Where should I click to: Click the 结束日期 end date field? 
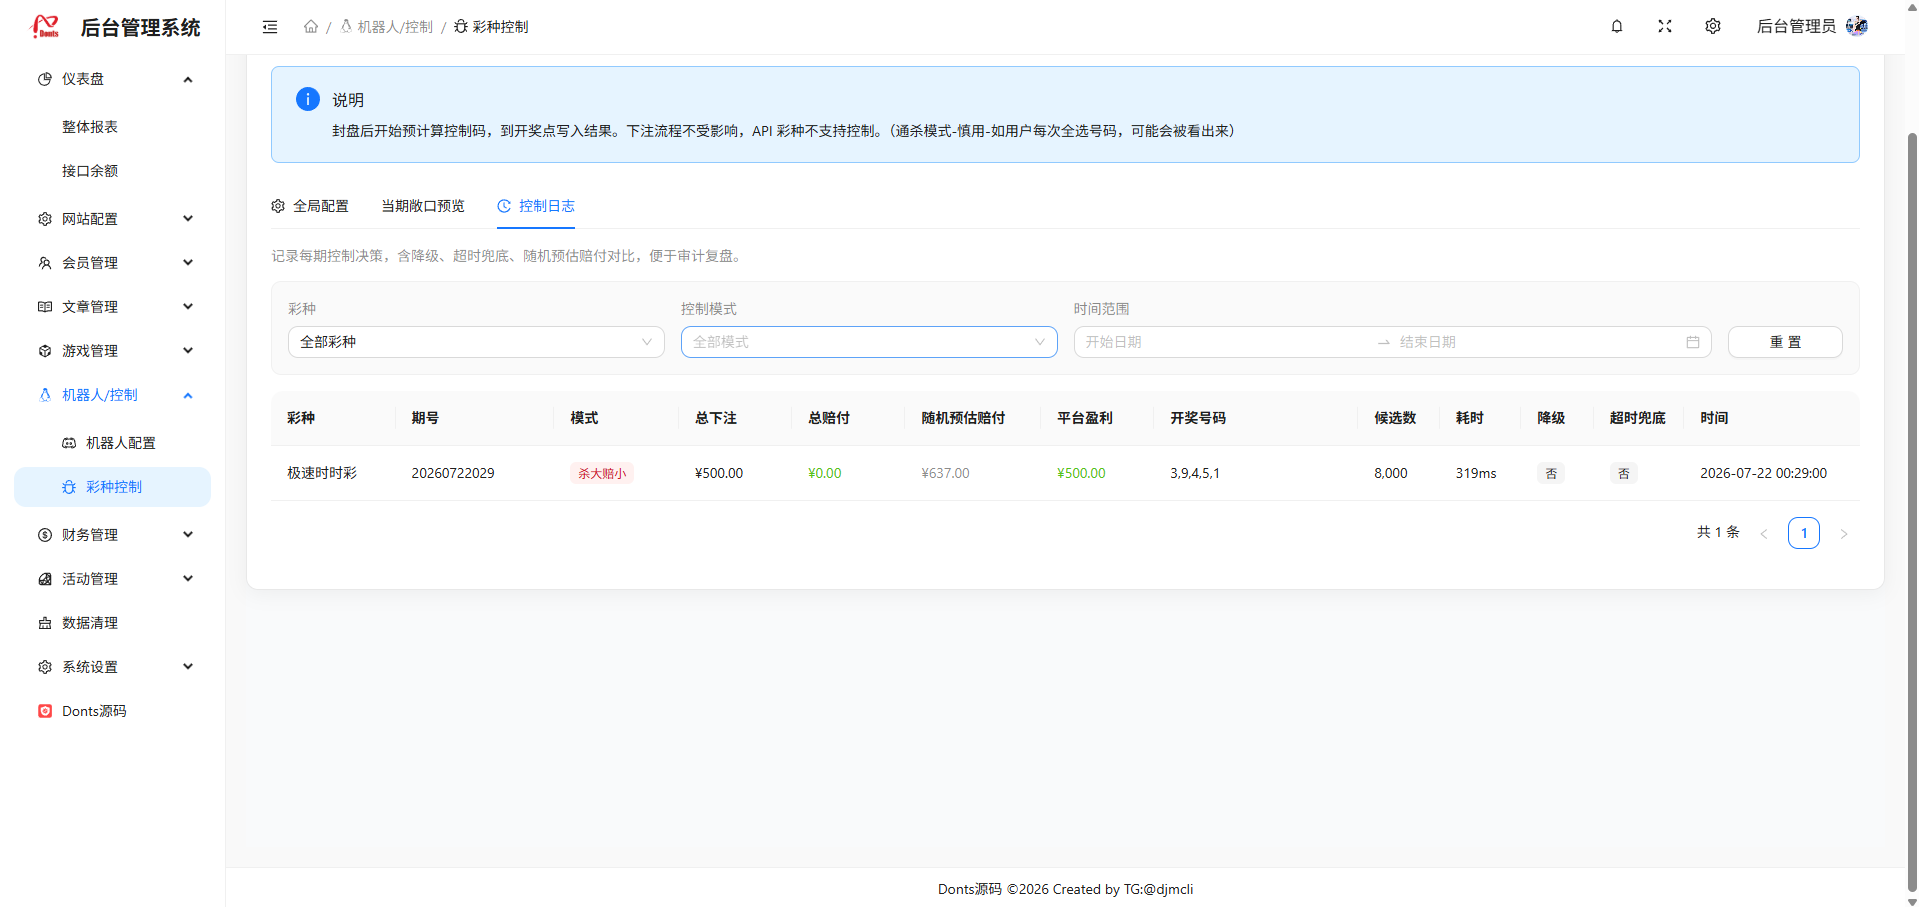(1535, 342)
